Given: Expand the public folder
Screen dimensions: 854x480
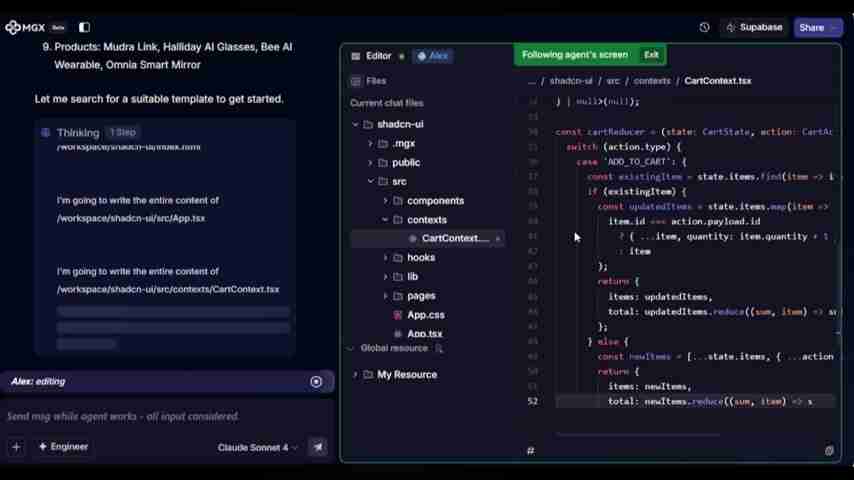Looking at the screenshot, I should [x=370, y=163].
